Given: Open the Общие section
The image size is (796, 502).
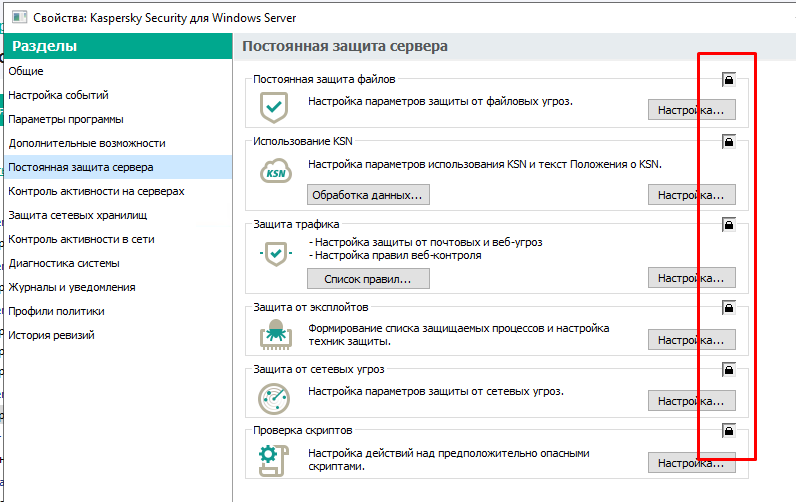Looking at the screenshot, I should [26, 71].
